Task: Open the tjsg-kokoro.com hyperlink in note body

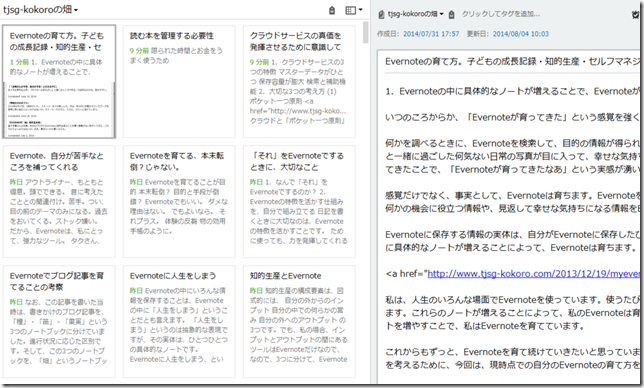Action: pyautogui.click(x=533, y=274)
